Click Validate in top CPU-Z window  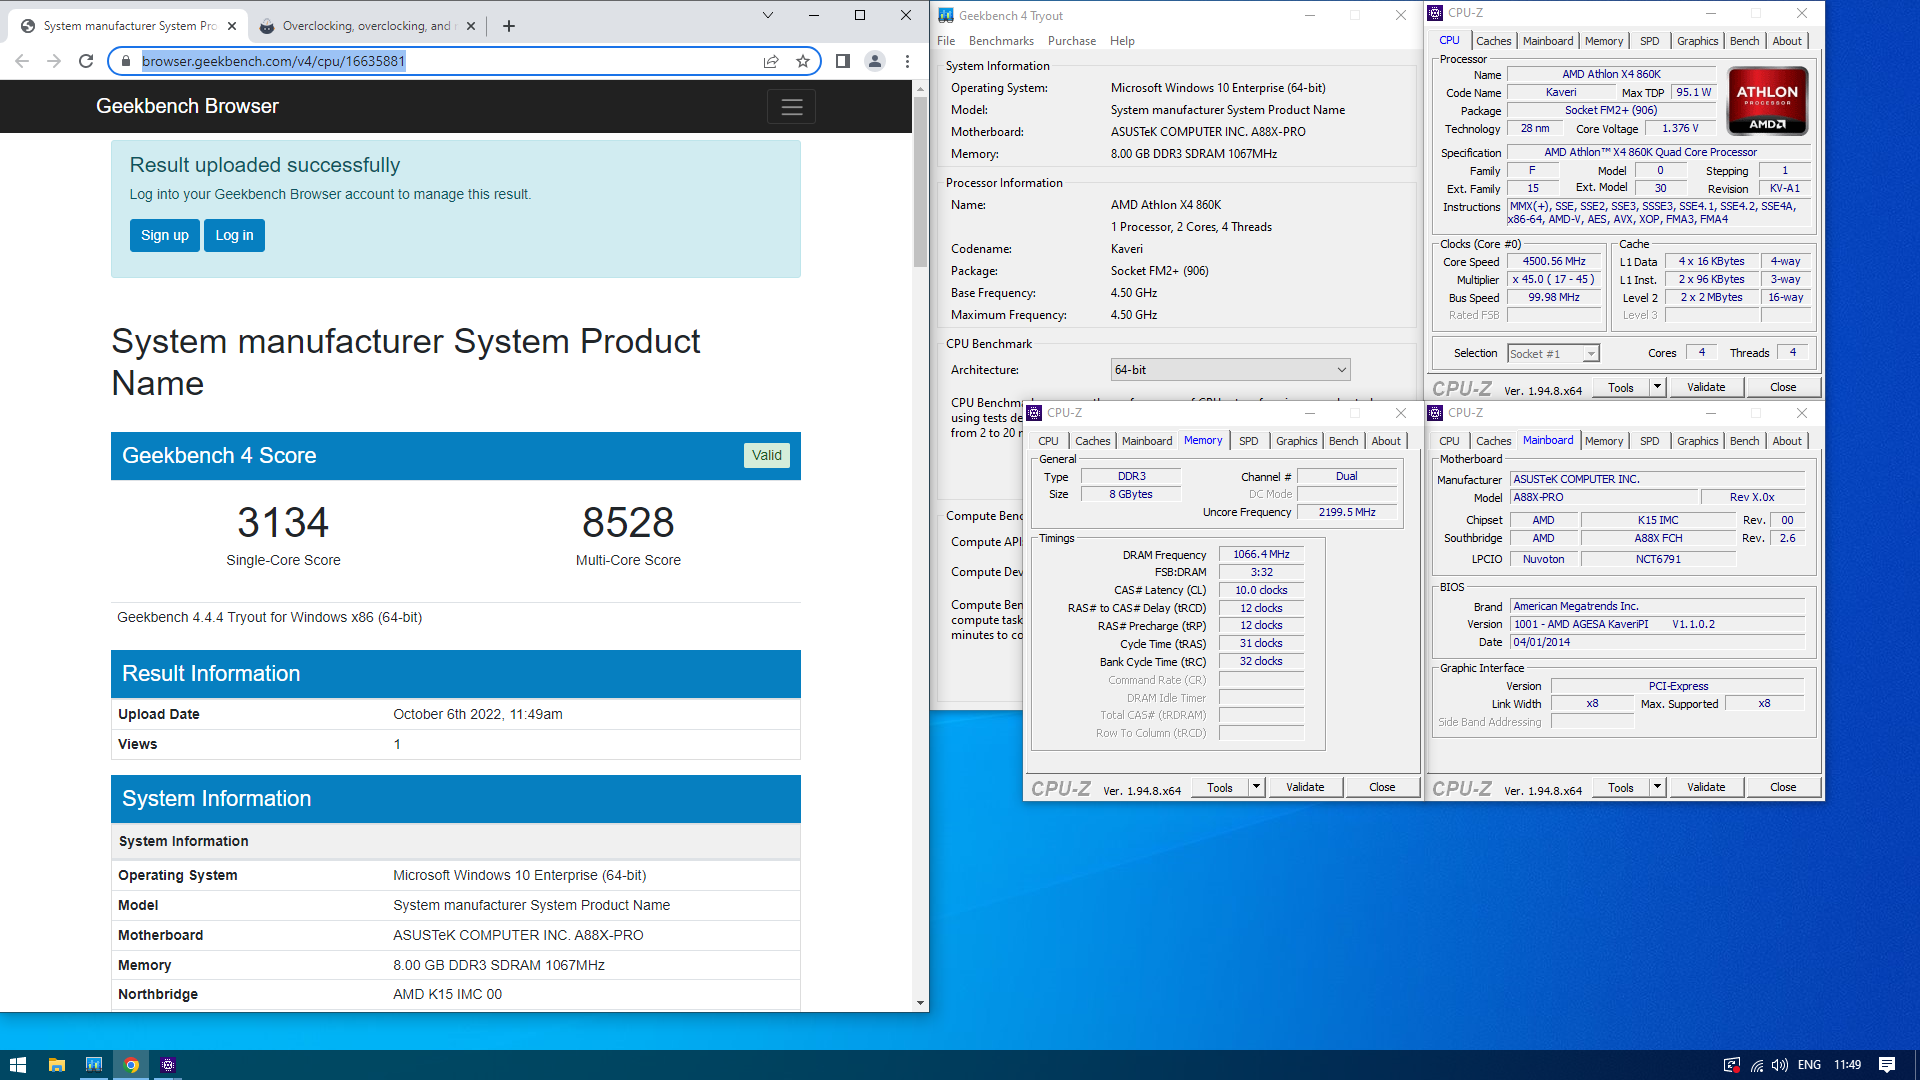tap(1706, 388)
